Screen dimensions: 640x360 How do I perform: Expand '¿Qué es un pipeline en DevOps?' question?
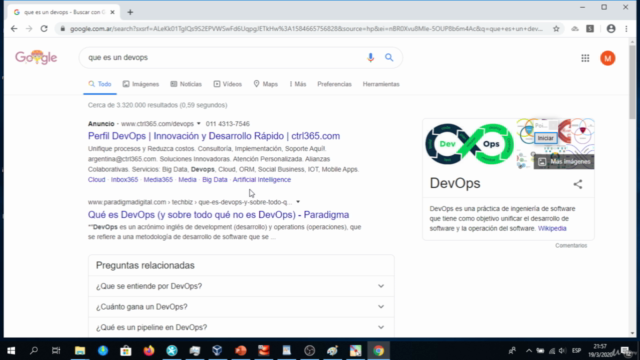[241, 327]
